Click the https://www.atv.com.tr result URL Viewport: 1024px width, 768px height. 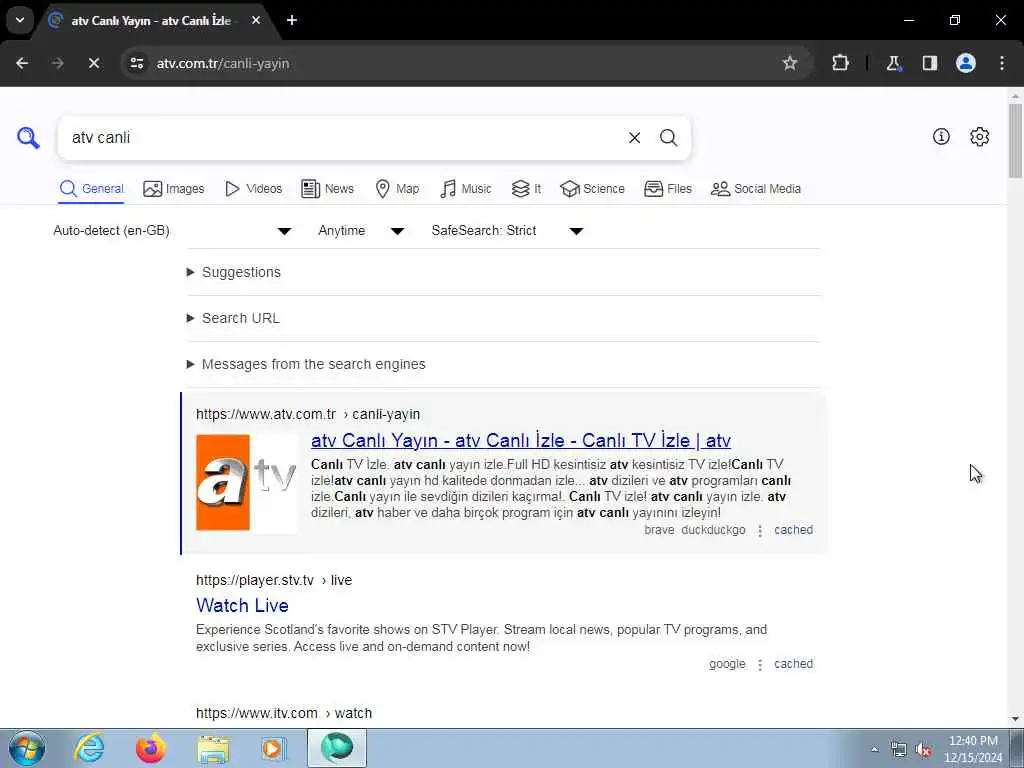click(x=308, y=414)
